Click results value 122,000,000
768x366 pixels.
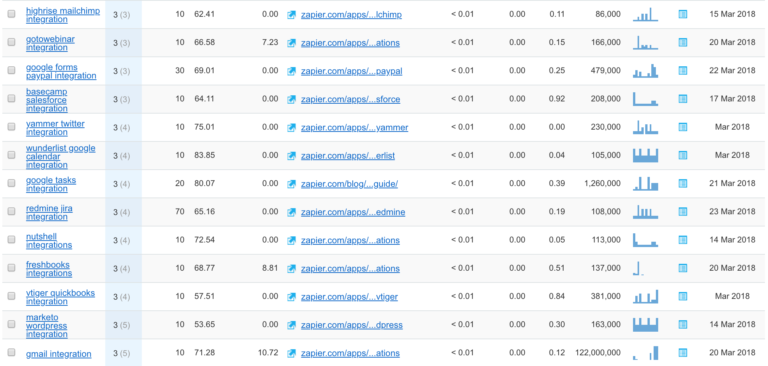[x=598, y=353]
